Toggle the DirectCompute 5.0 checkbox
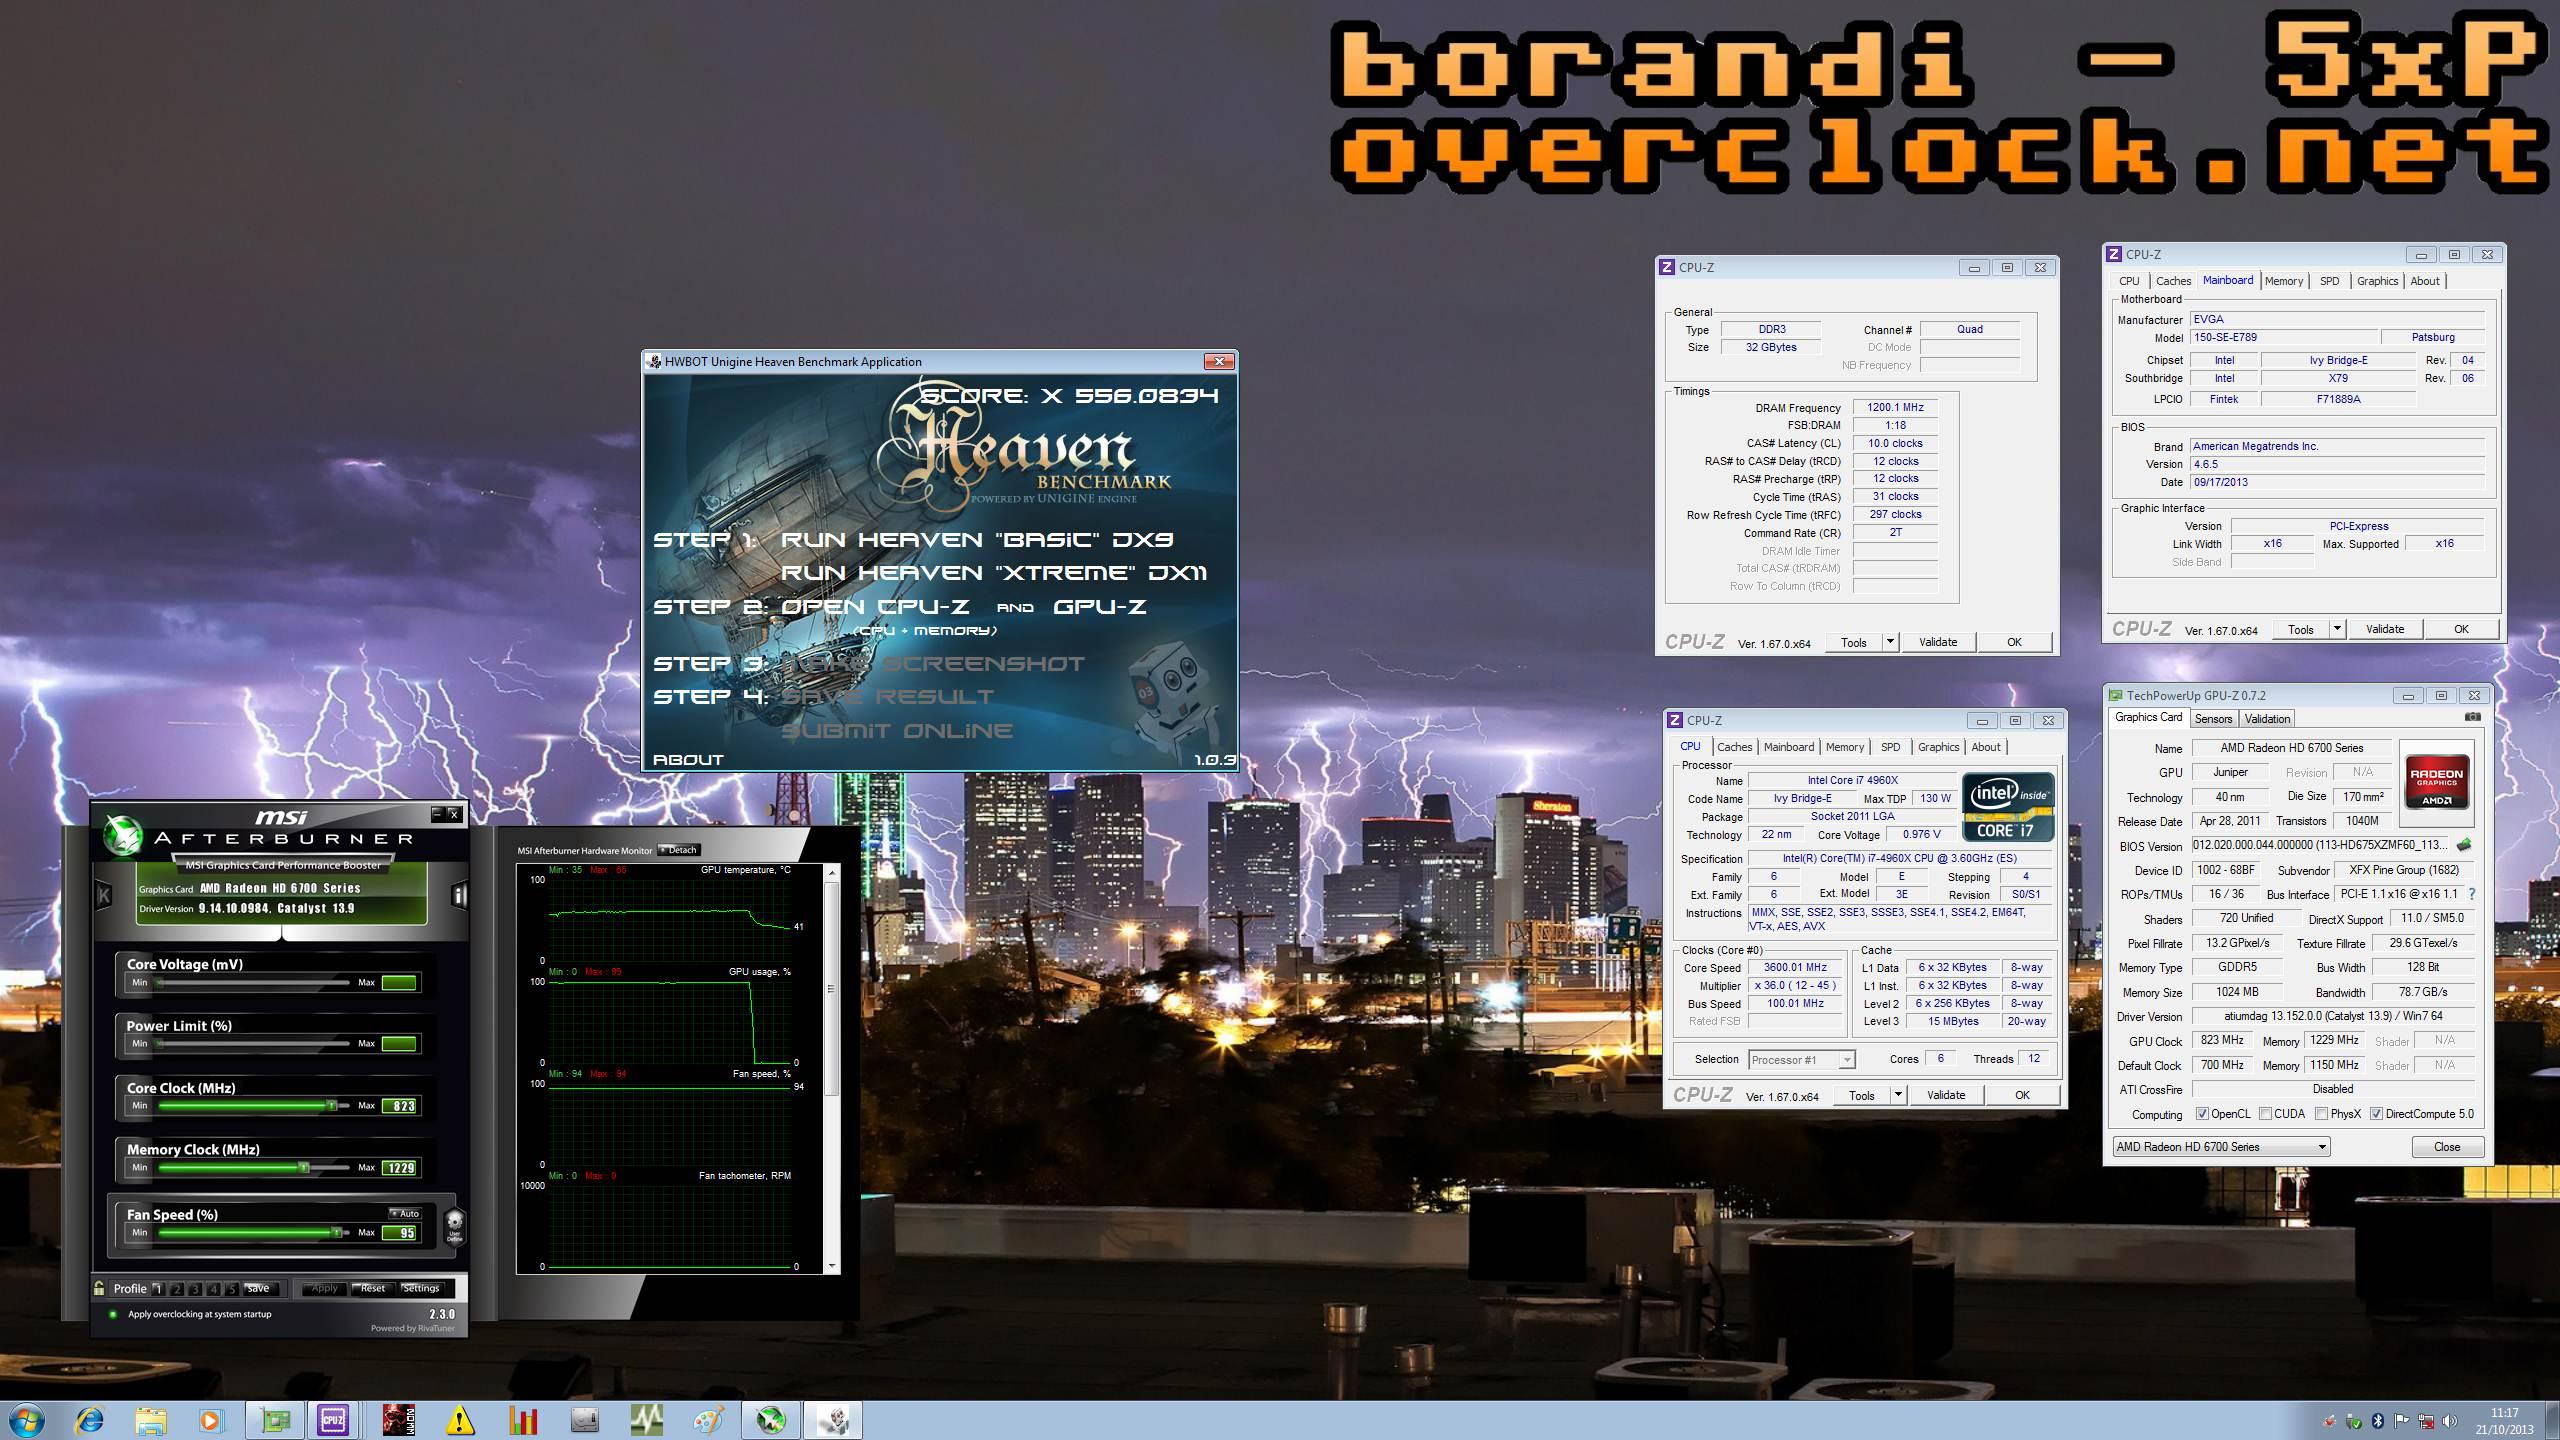The image size is (2560, 1440). (2376, 1114)
